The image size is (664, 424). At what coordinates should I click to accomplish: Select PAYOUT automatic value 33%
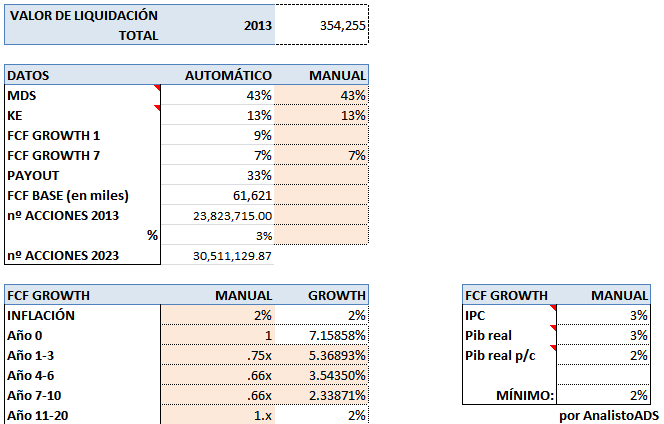(x=218, y=175)
